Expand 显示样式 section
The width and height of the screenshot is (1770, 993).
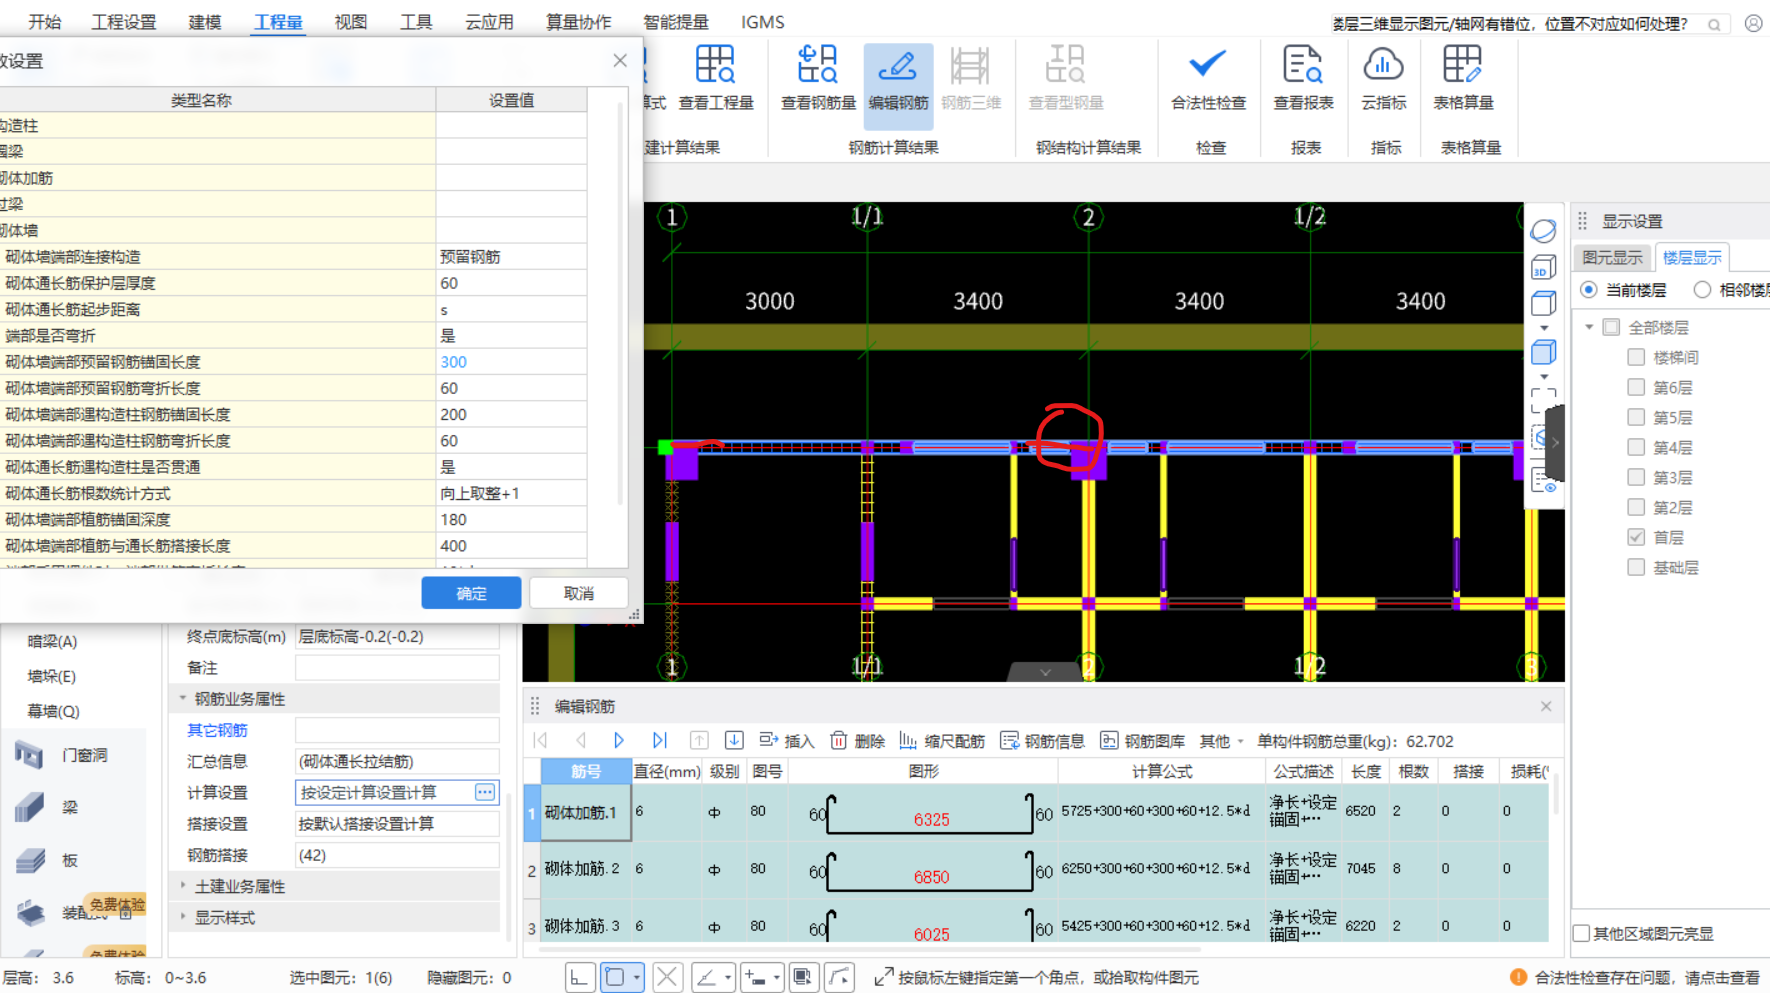[183, 917]
